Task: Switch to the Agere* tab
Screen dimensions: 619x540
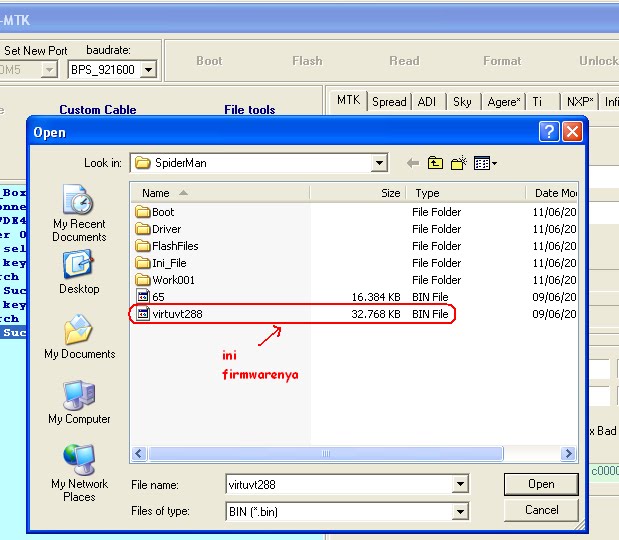Action: [x=504, y=102]
